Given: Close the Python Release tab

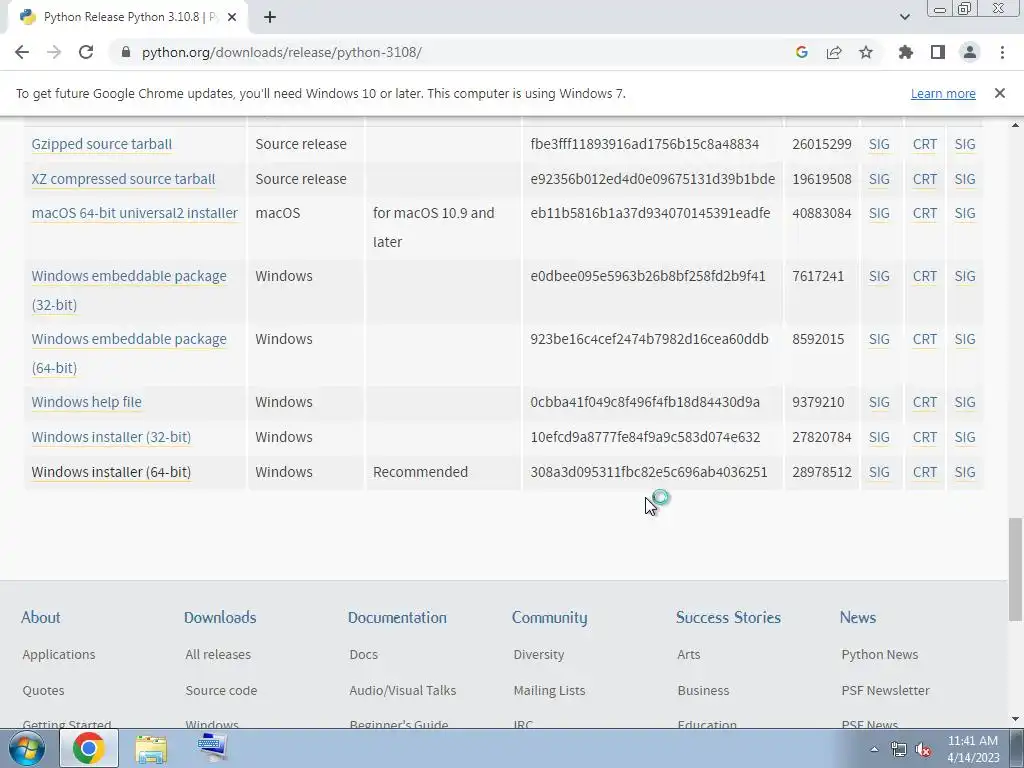Looking at the screenshot, I should (x=232, y=17).
